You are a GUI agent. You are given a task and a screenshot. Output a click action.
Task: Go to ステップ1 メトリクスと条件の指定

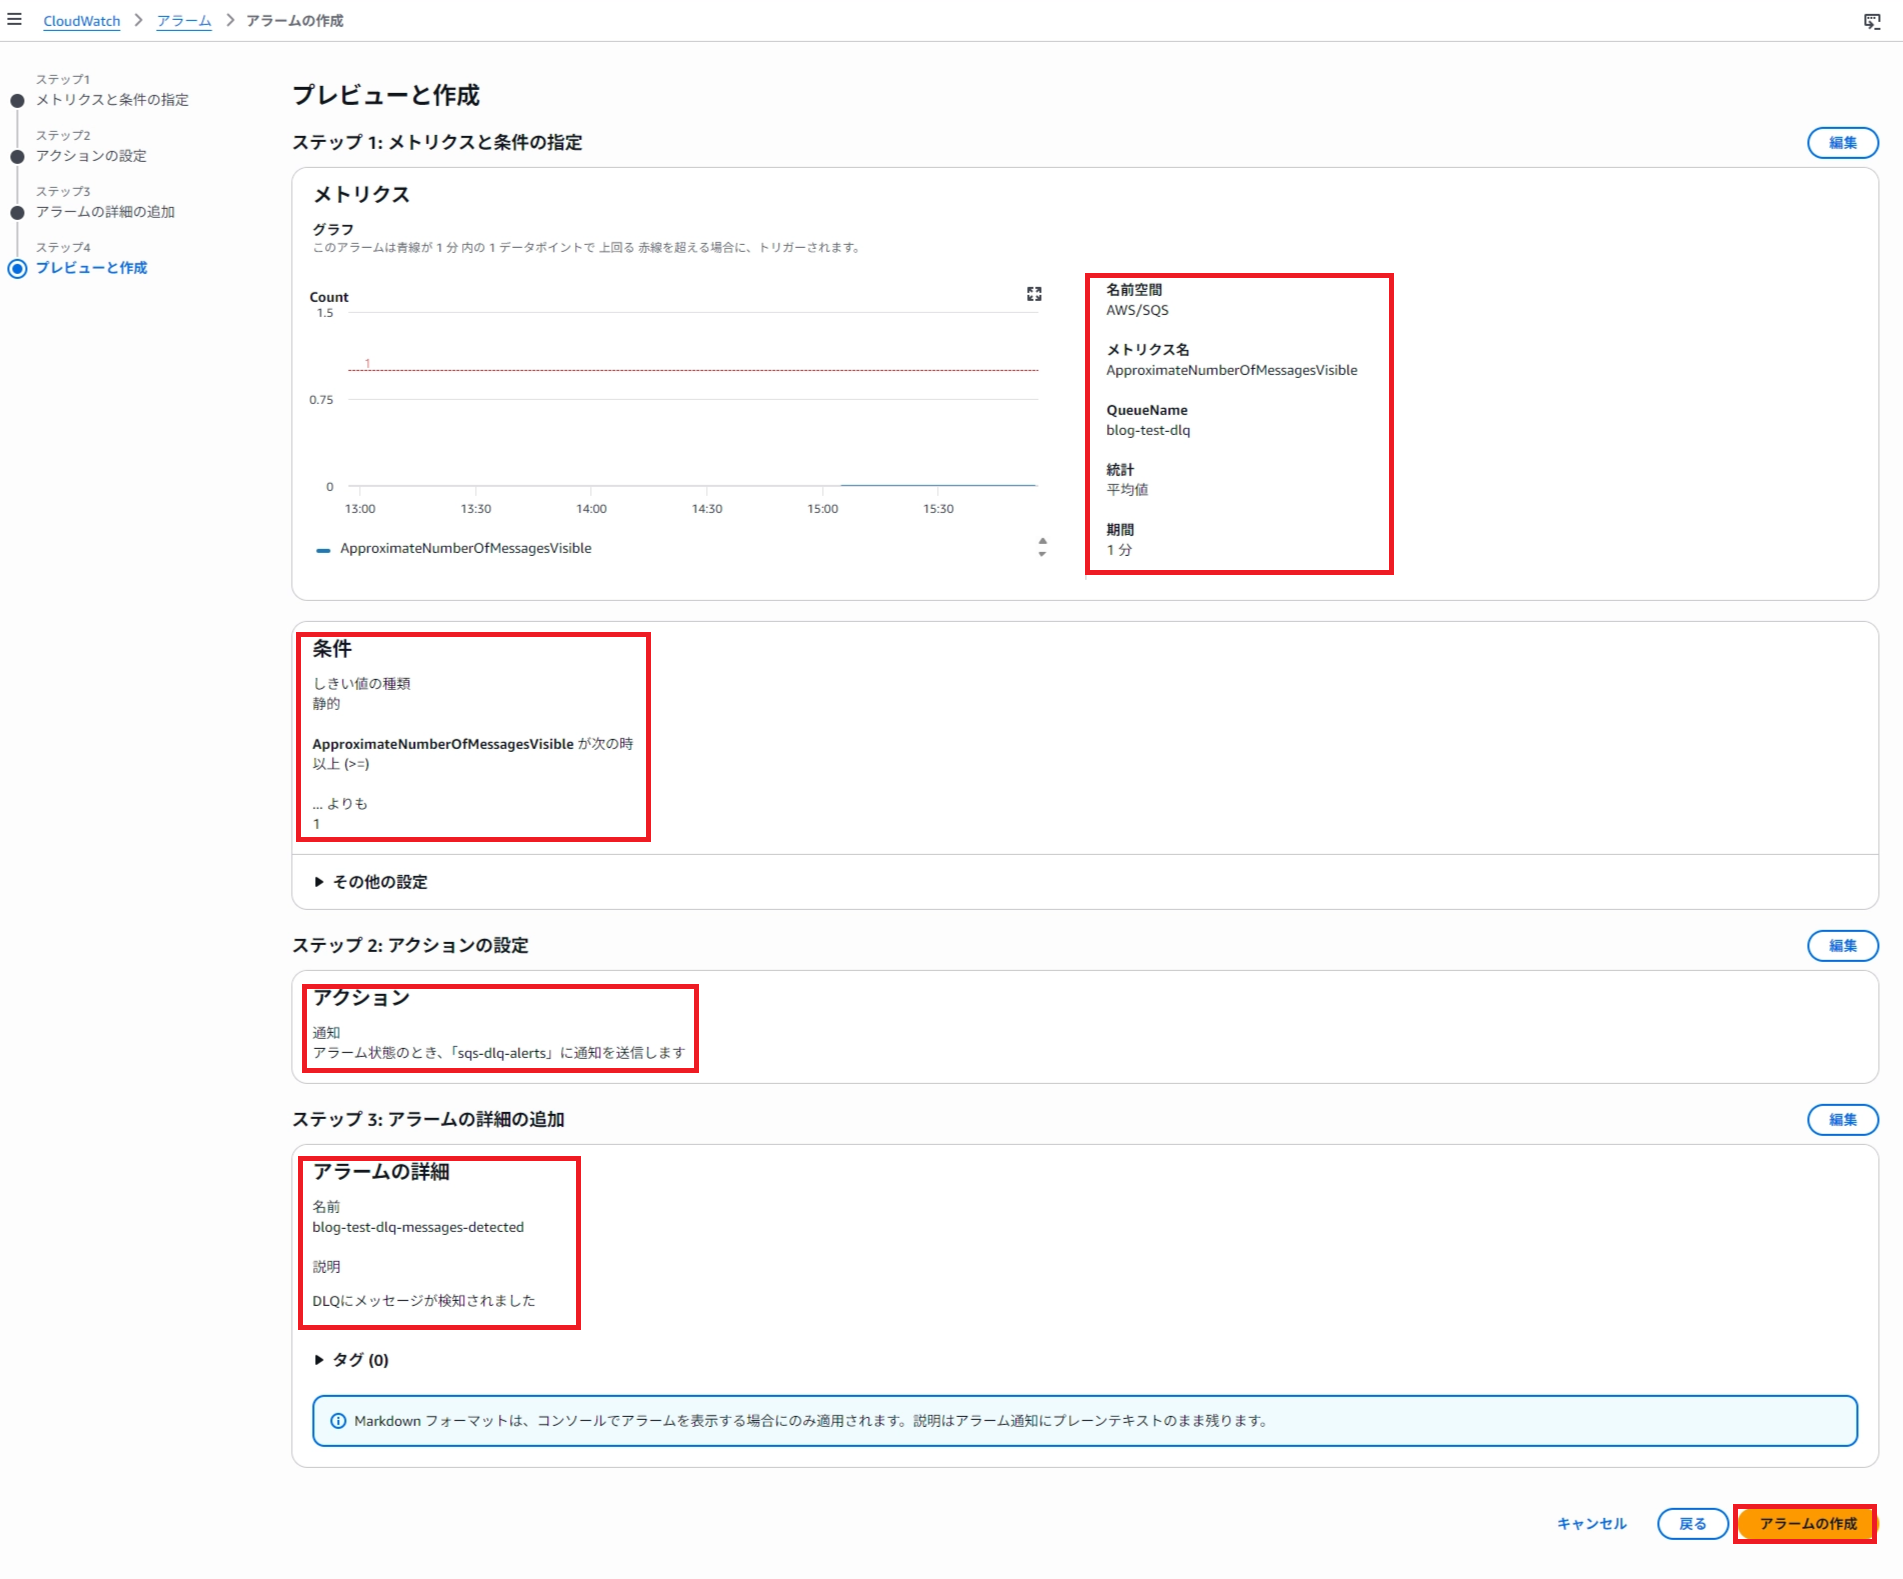(112, 100)
